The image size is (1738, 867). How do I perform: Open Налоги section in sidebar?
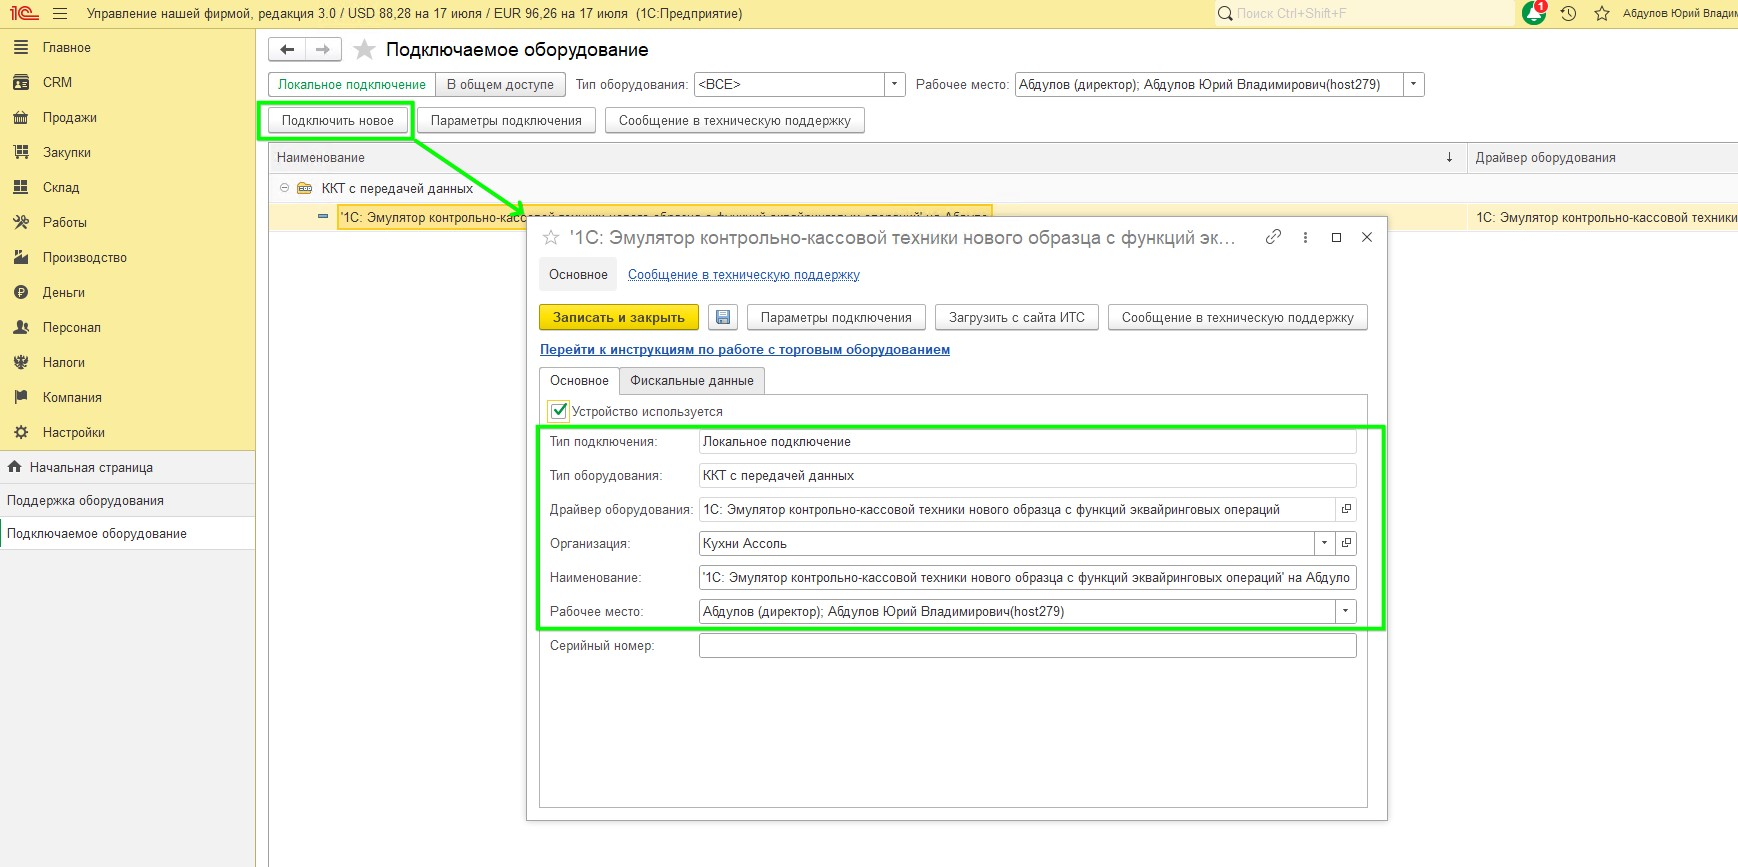(x=63, y=362)
